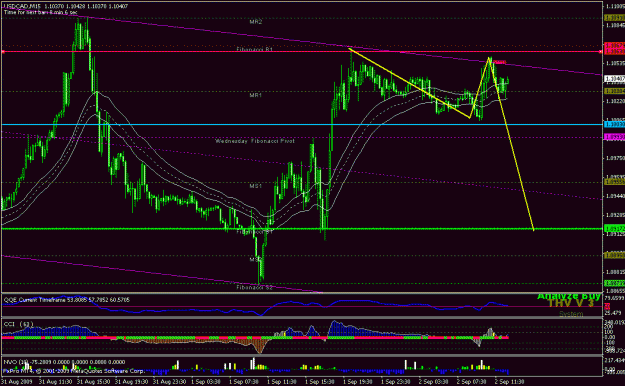Click the 1 Sep 15:30 time label
This screenshot has height=386, width=625.
(x=320, y=382)
